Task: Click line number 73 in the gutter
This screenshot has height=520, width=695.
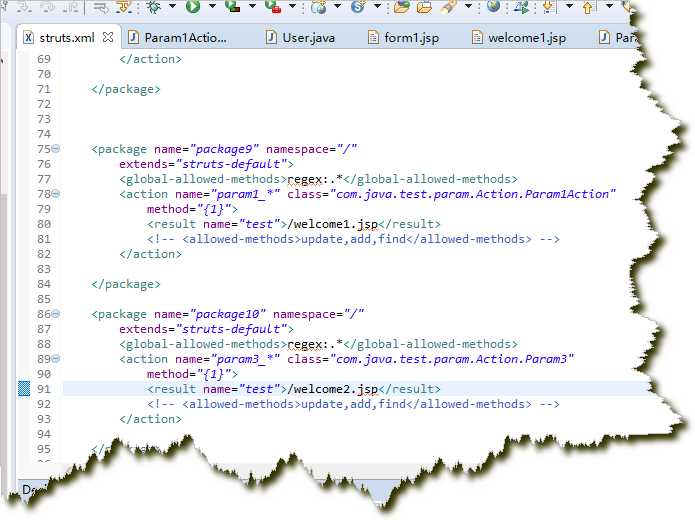Action: pyautogui.click(x=44, y=119)
